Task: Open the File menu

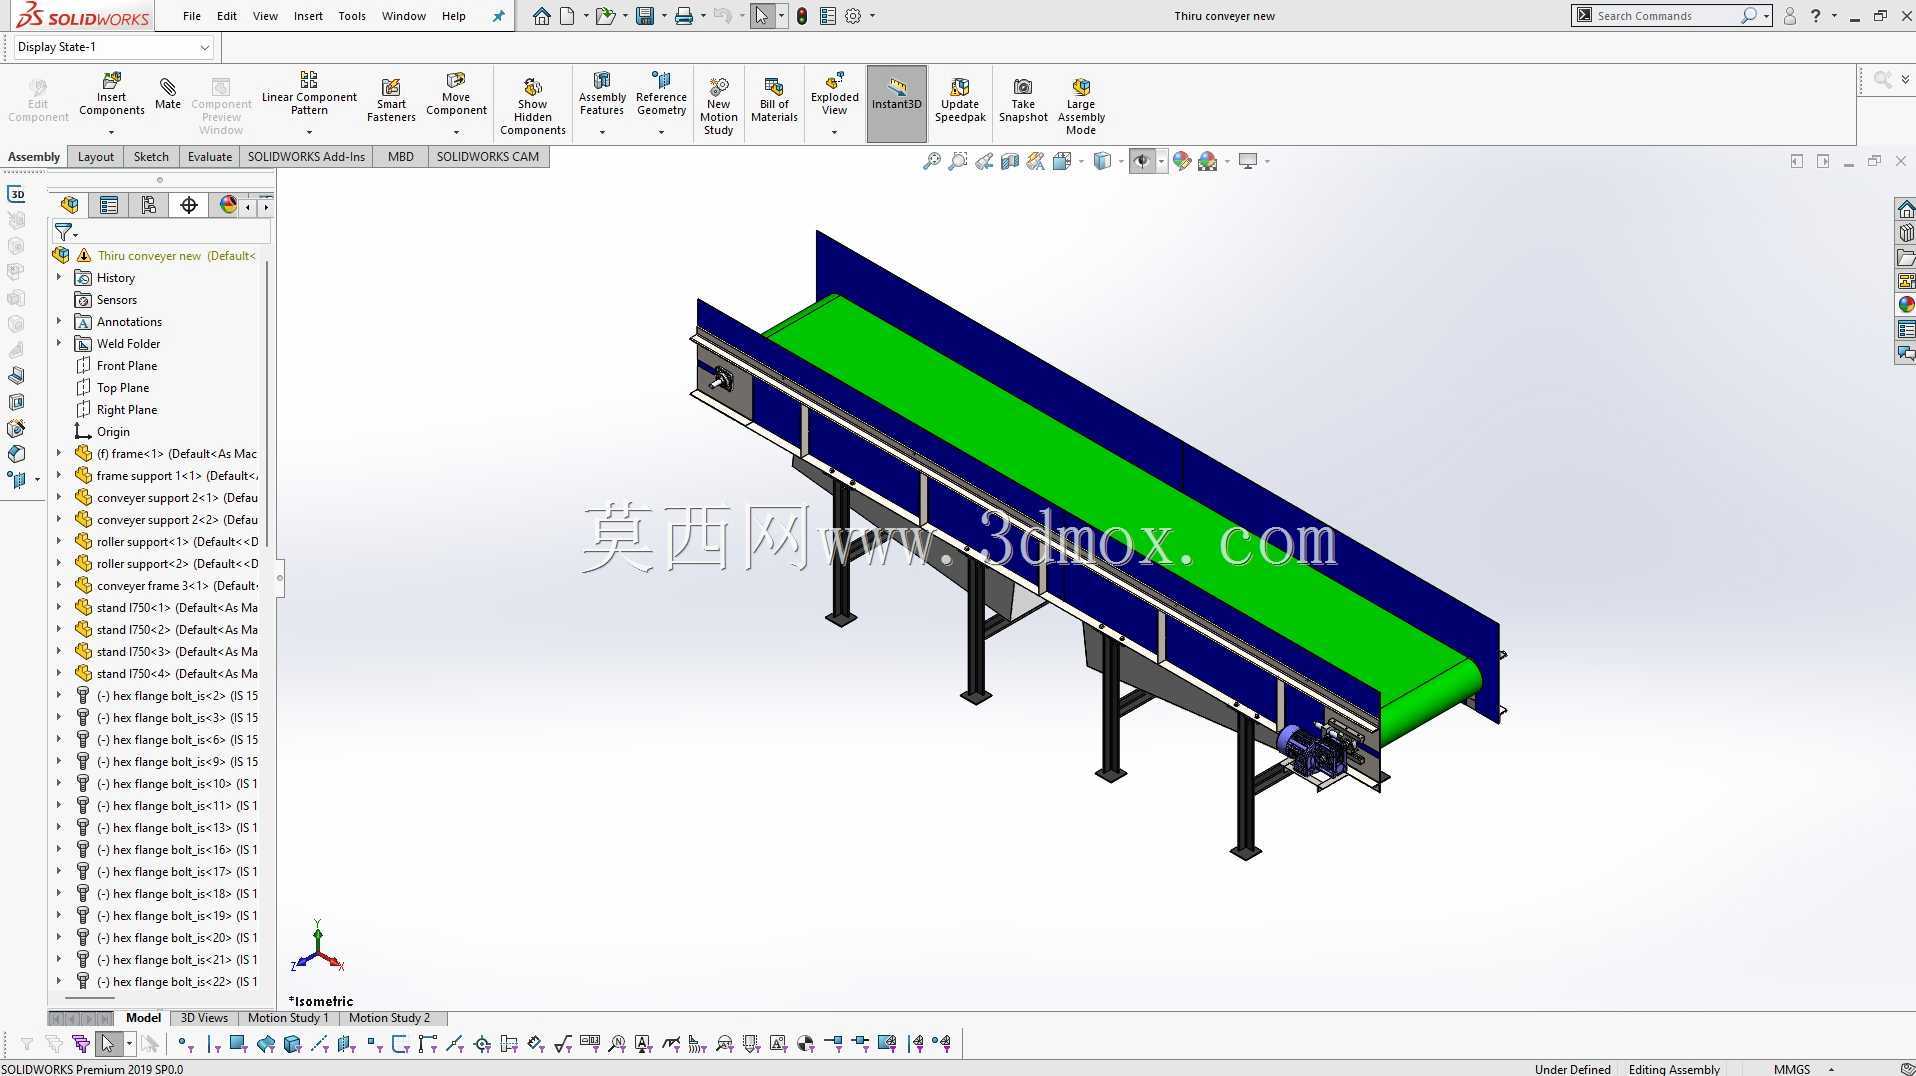Action: click(x=192, y=16)
